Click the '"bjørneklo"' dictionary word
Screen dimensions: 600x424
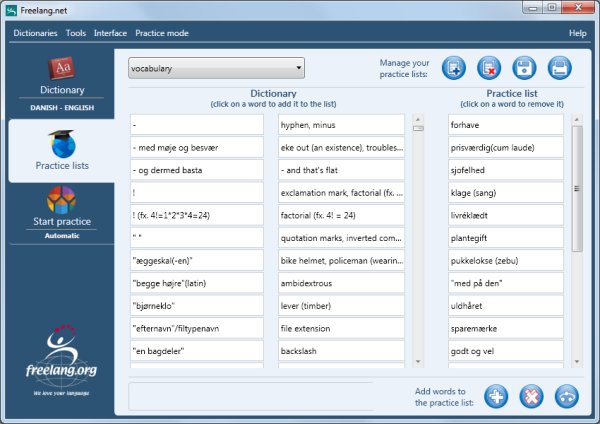[x=197, y=306]
